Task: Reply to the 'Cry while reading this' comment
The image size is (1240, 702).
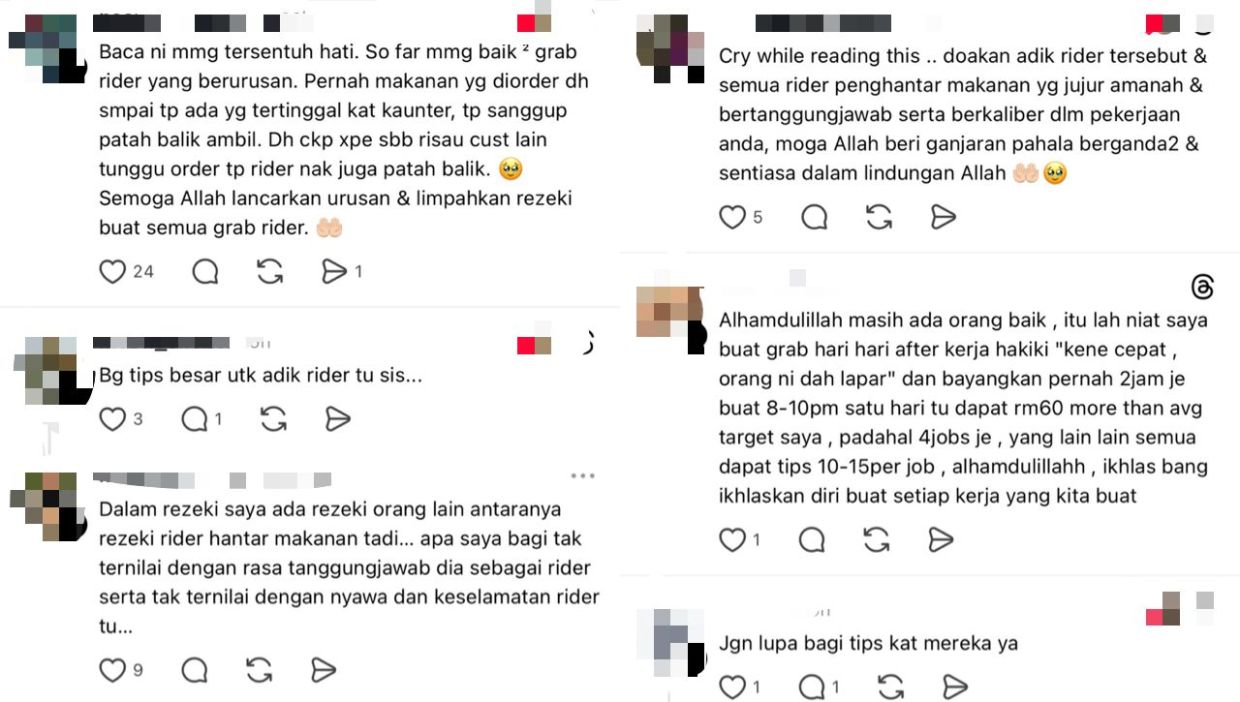Action: tap(815, 217)
